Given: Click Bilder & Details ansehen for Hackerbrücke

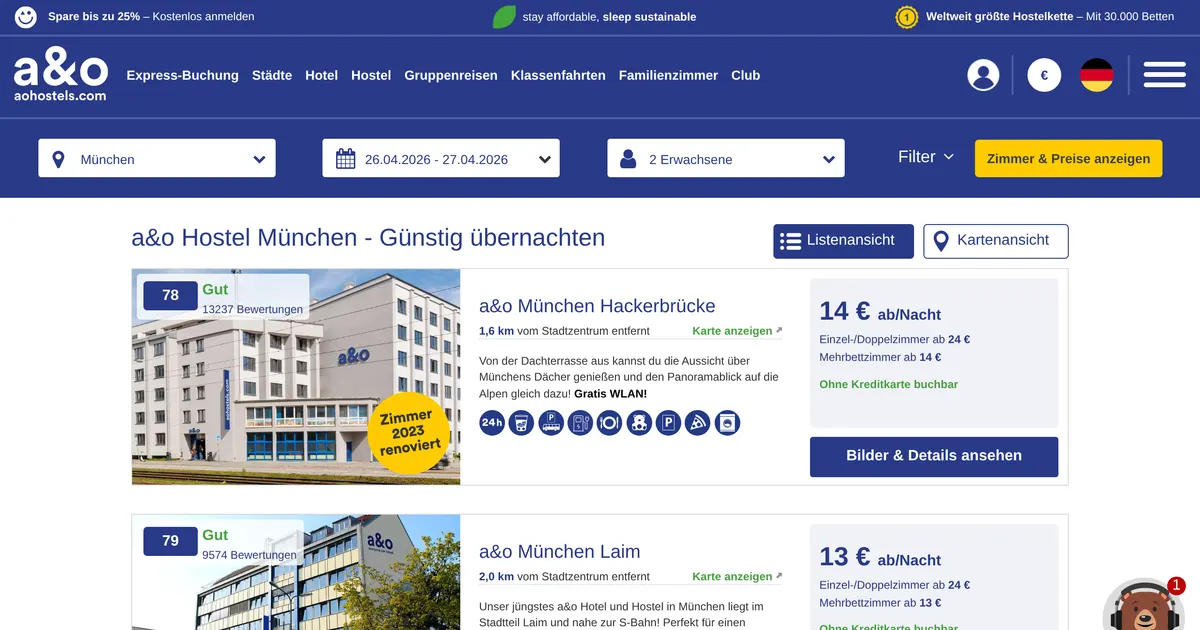Looking at the screenshot, I should click(934, 456).
